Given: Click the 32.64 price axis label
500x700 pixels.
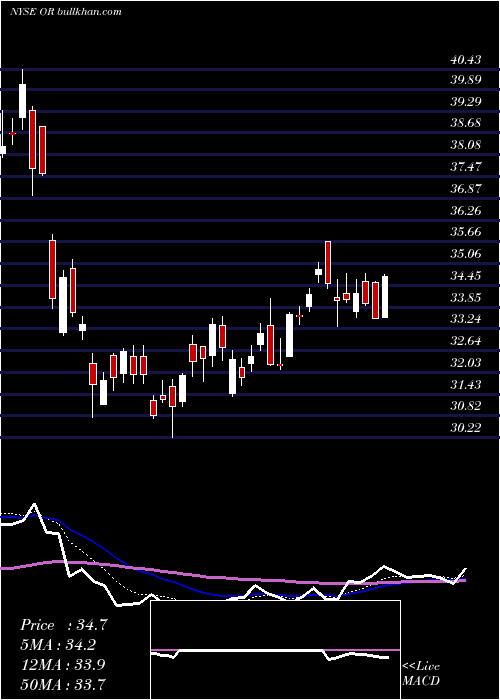Looking at the screenshot, I should 466,341.
